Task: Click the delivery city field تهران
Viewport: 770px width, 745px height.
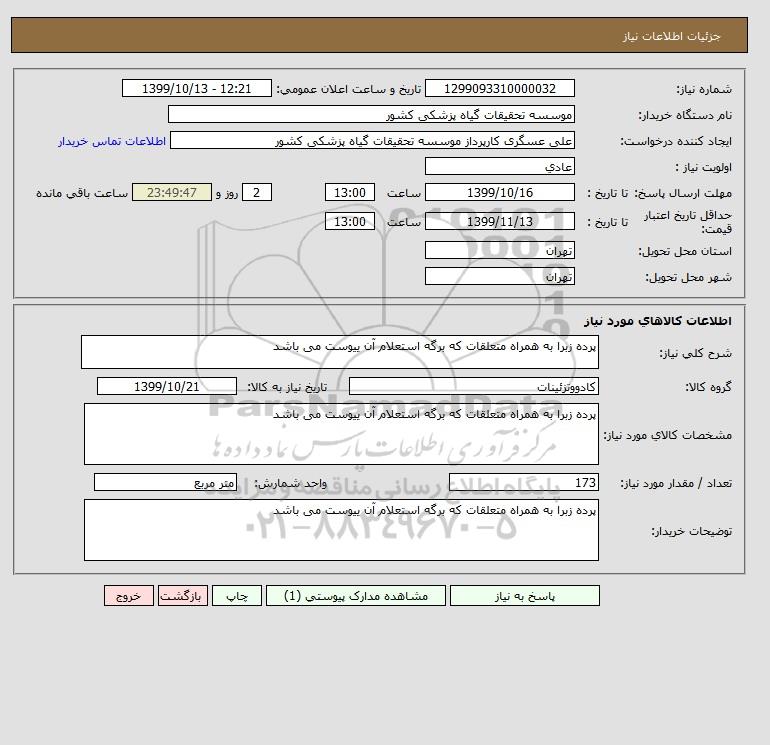Action: tap(499, 276)
